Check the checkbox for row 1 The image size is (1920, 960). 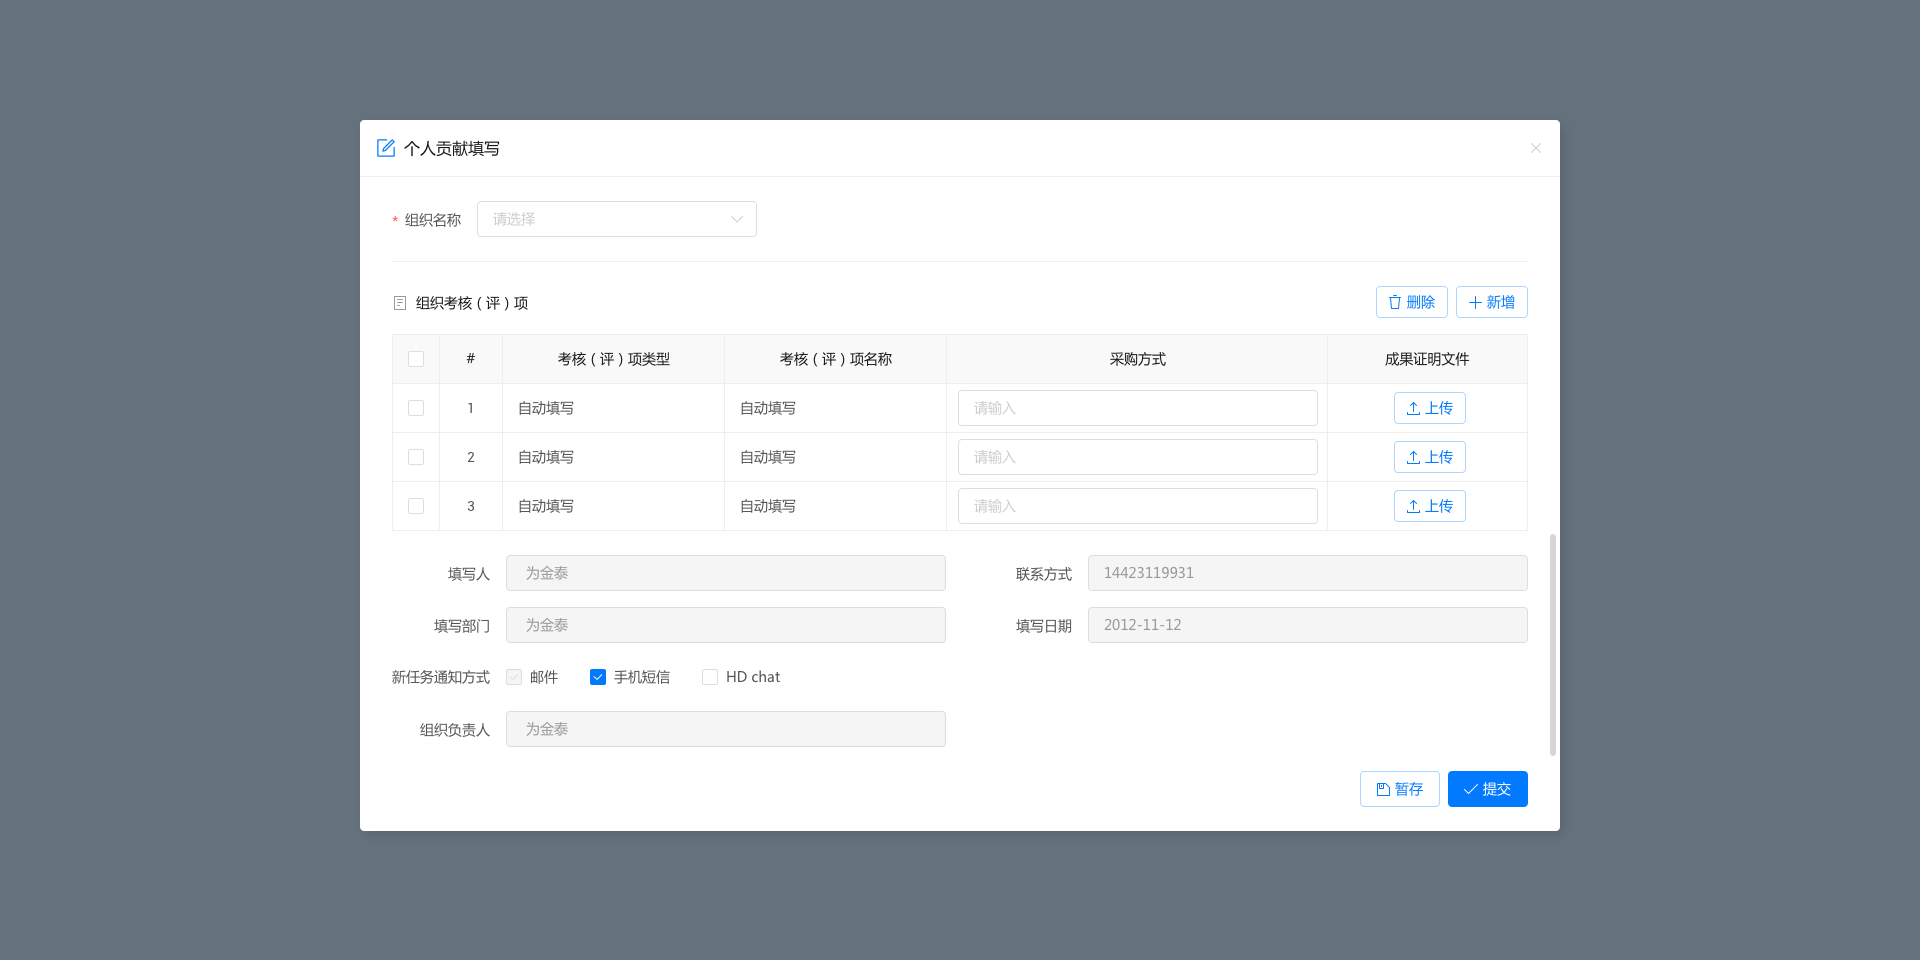[x=416, y=408]
